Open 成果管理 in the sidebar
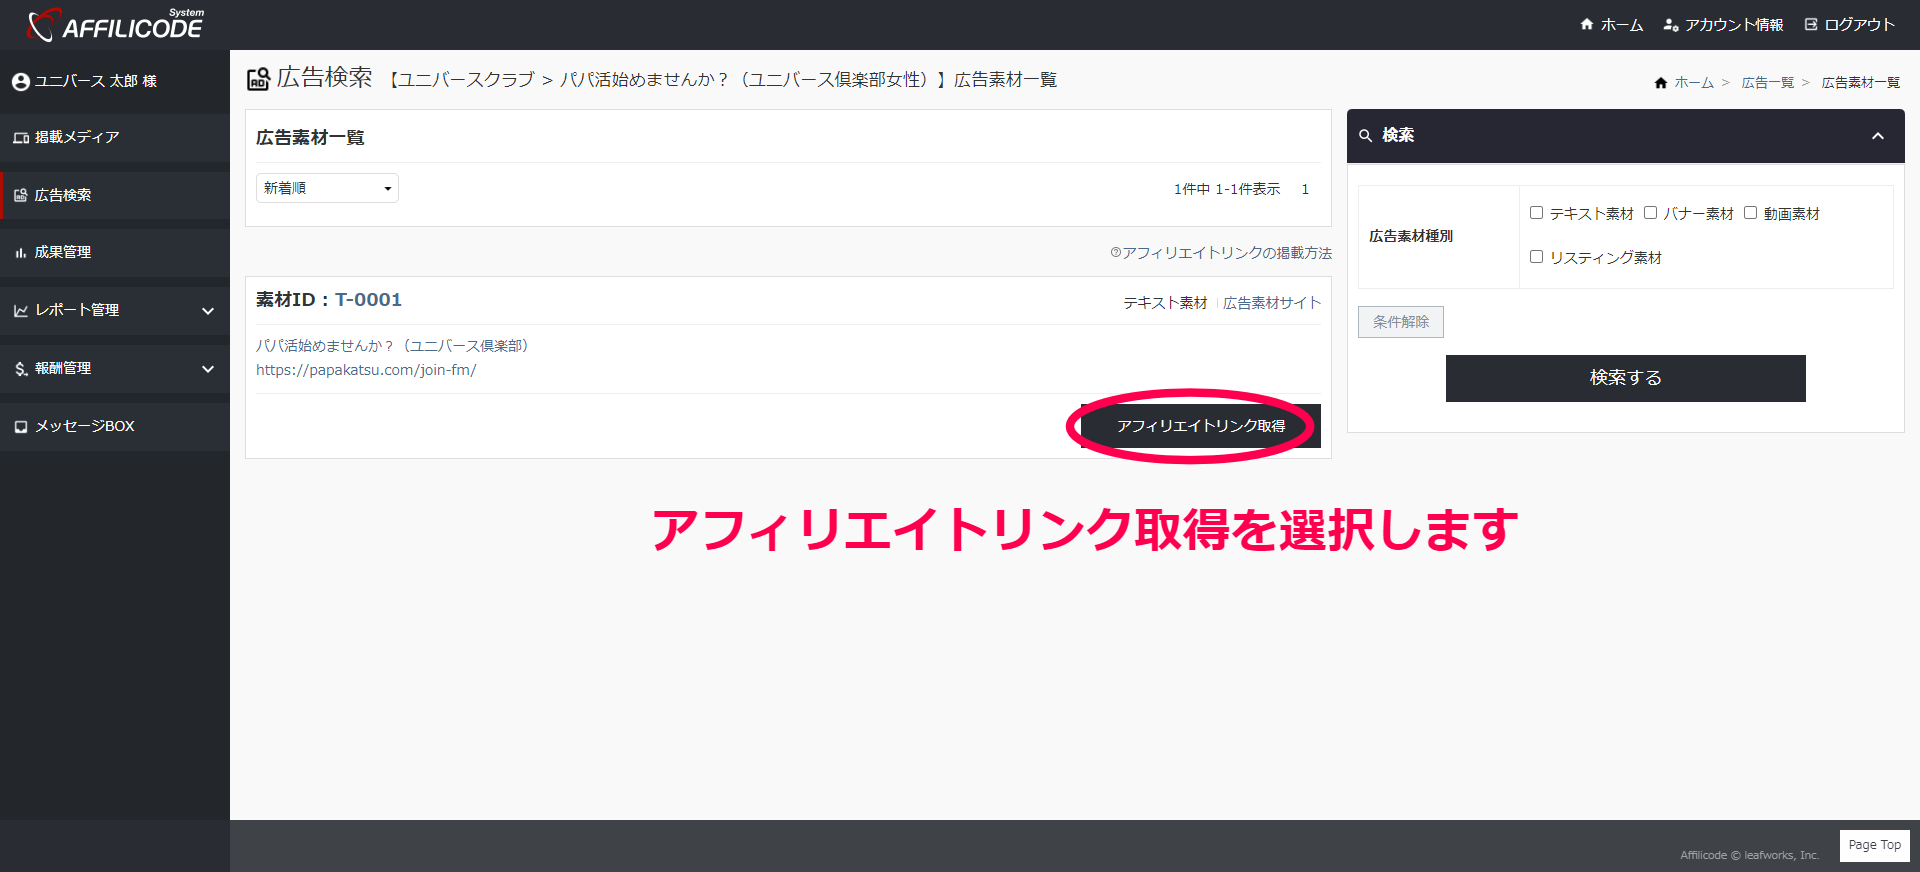Viewport: 1920px width, 872px height. 115,253
